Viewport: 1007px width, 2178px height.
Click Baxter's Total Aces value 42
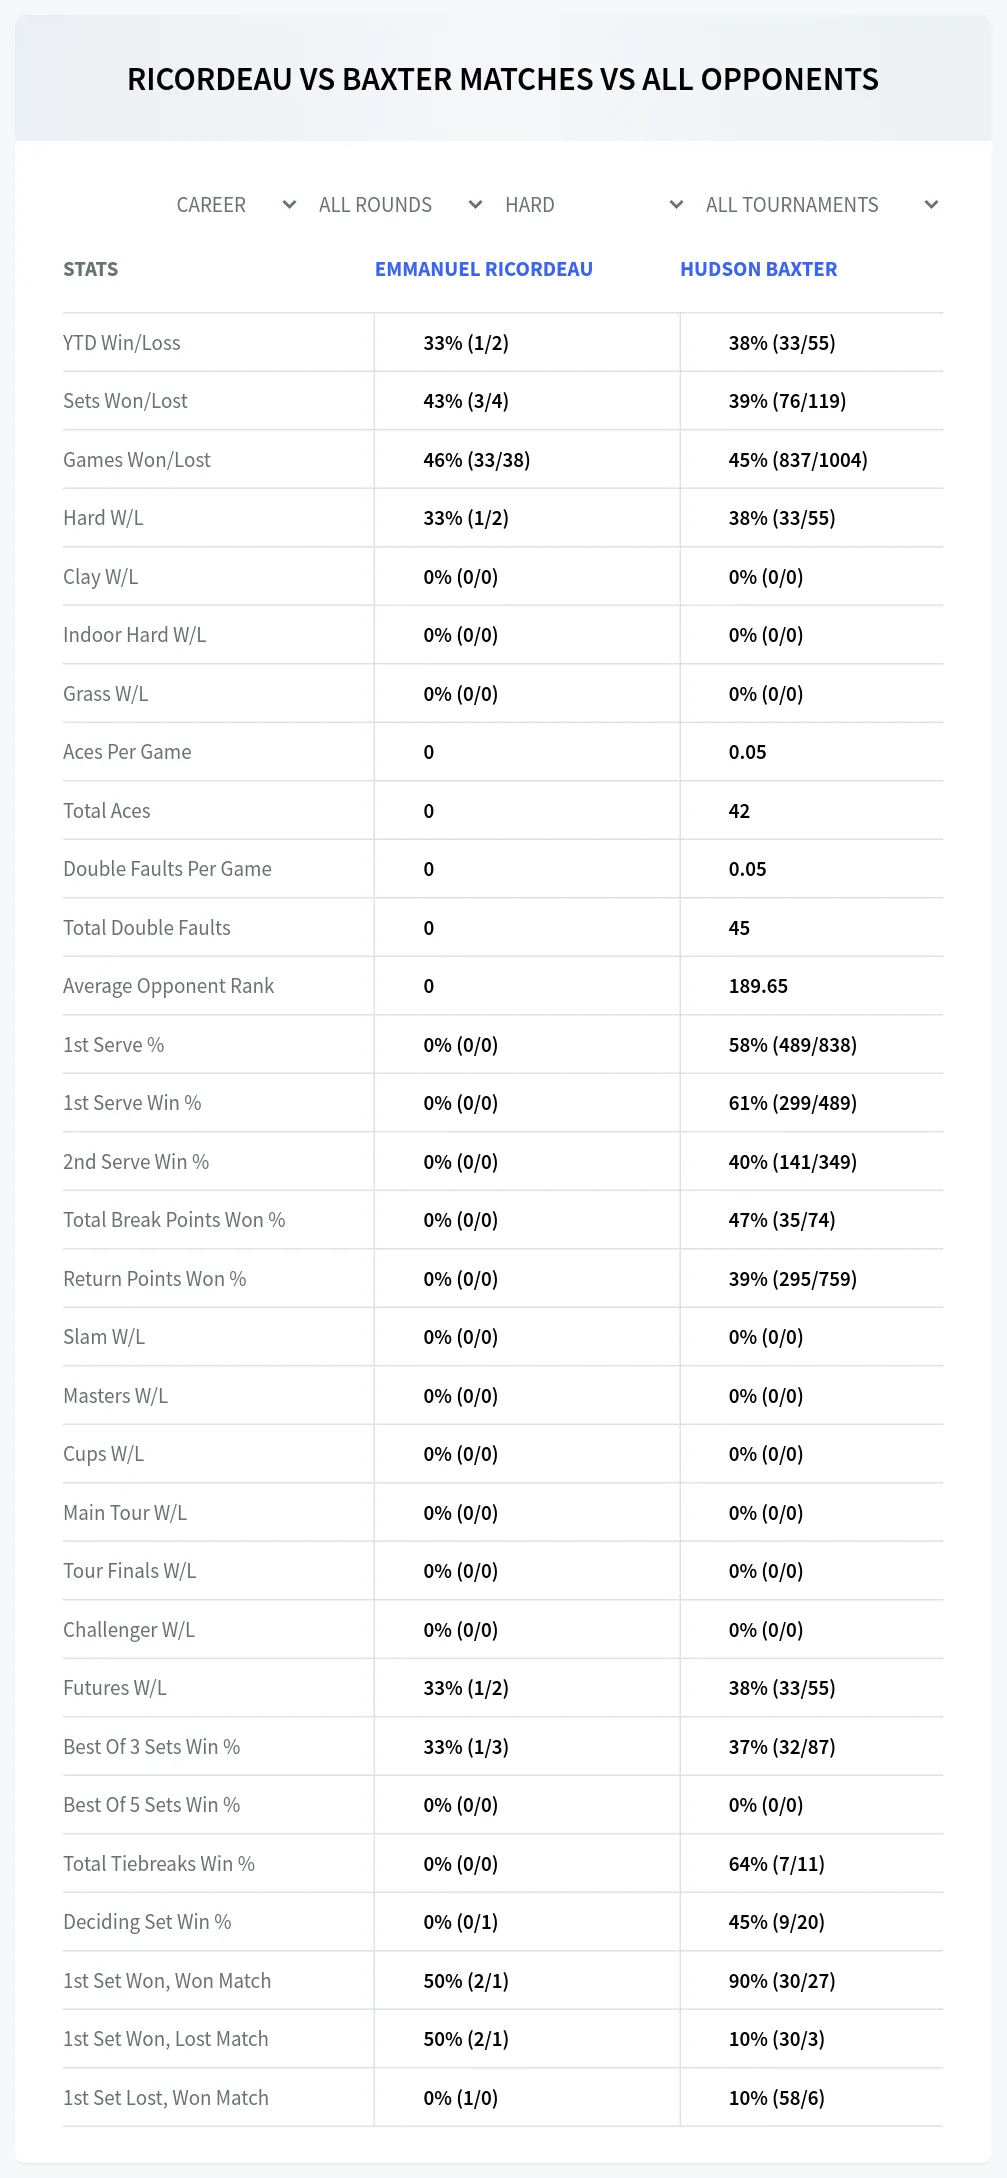click(x=739, y=811)
